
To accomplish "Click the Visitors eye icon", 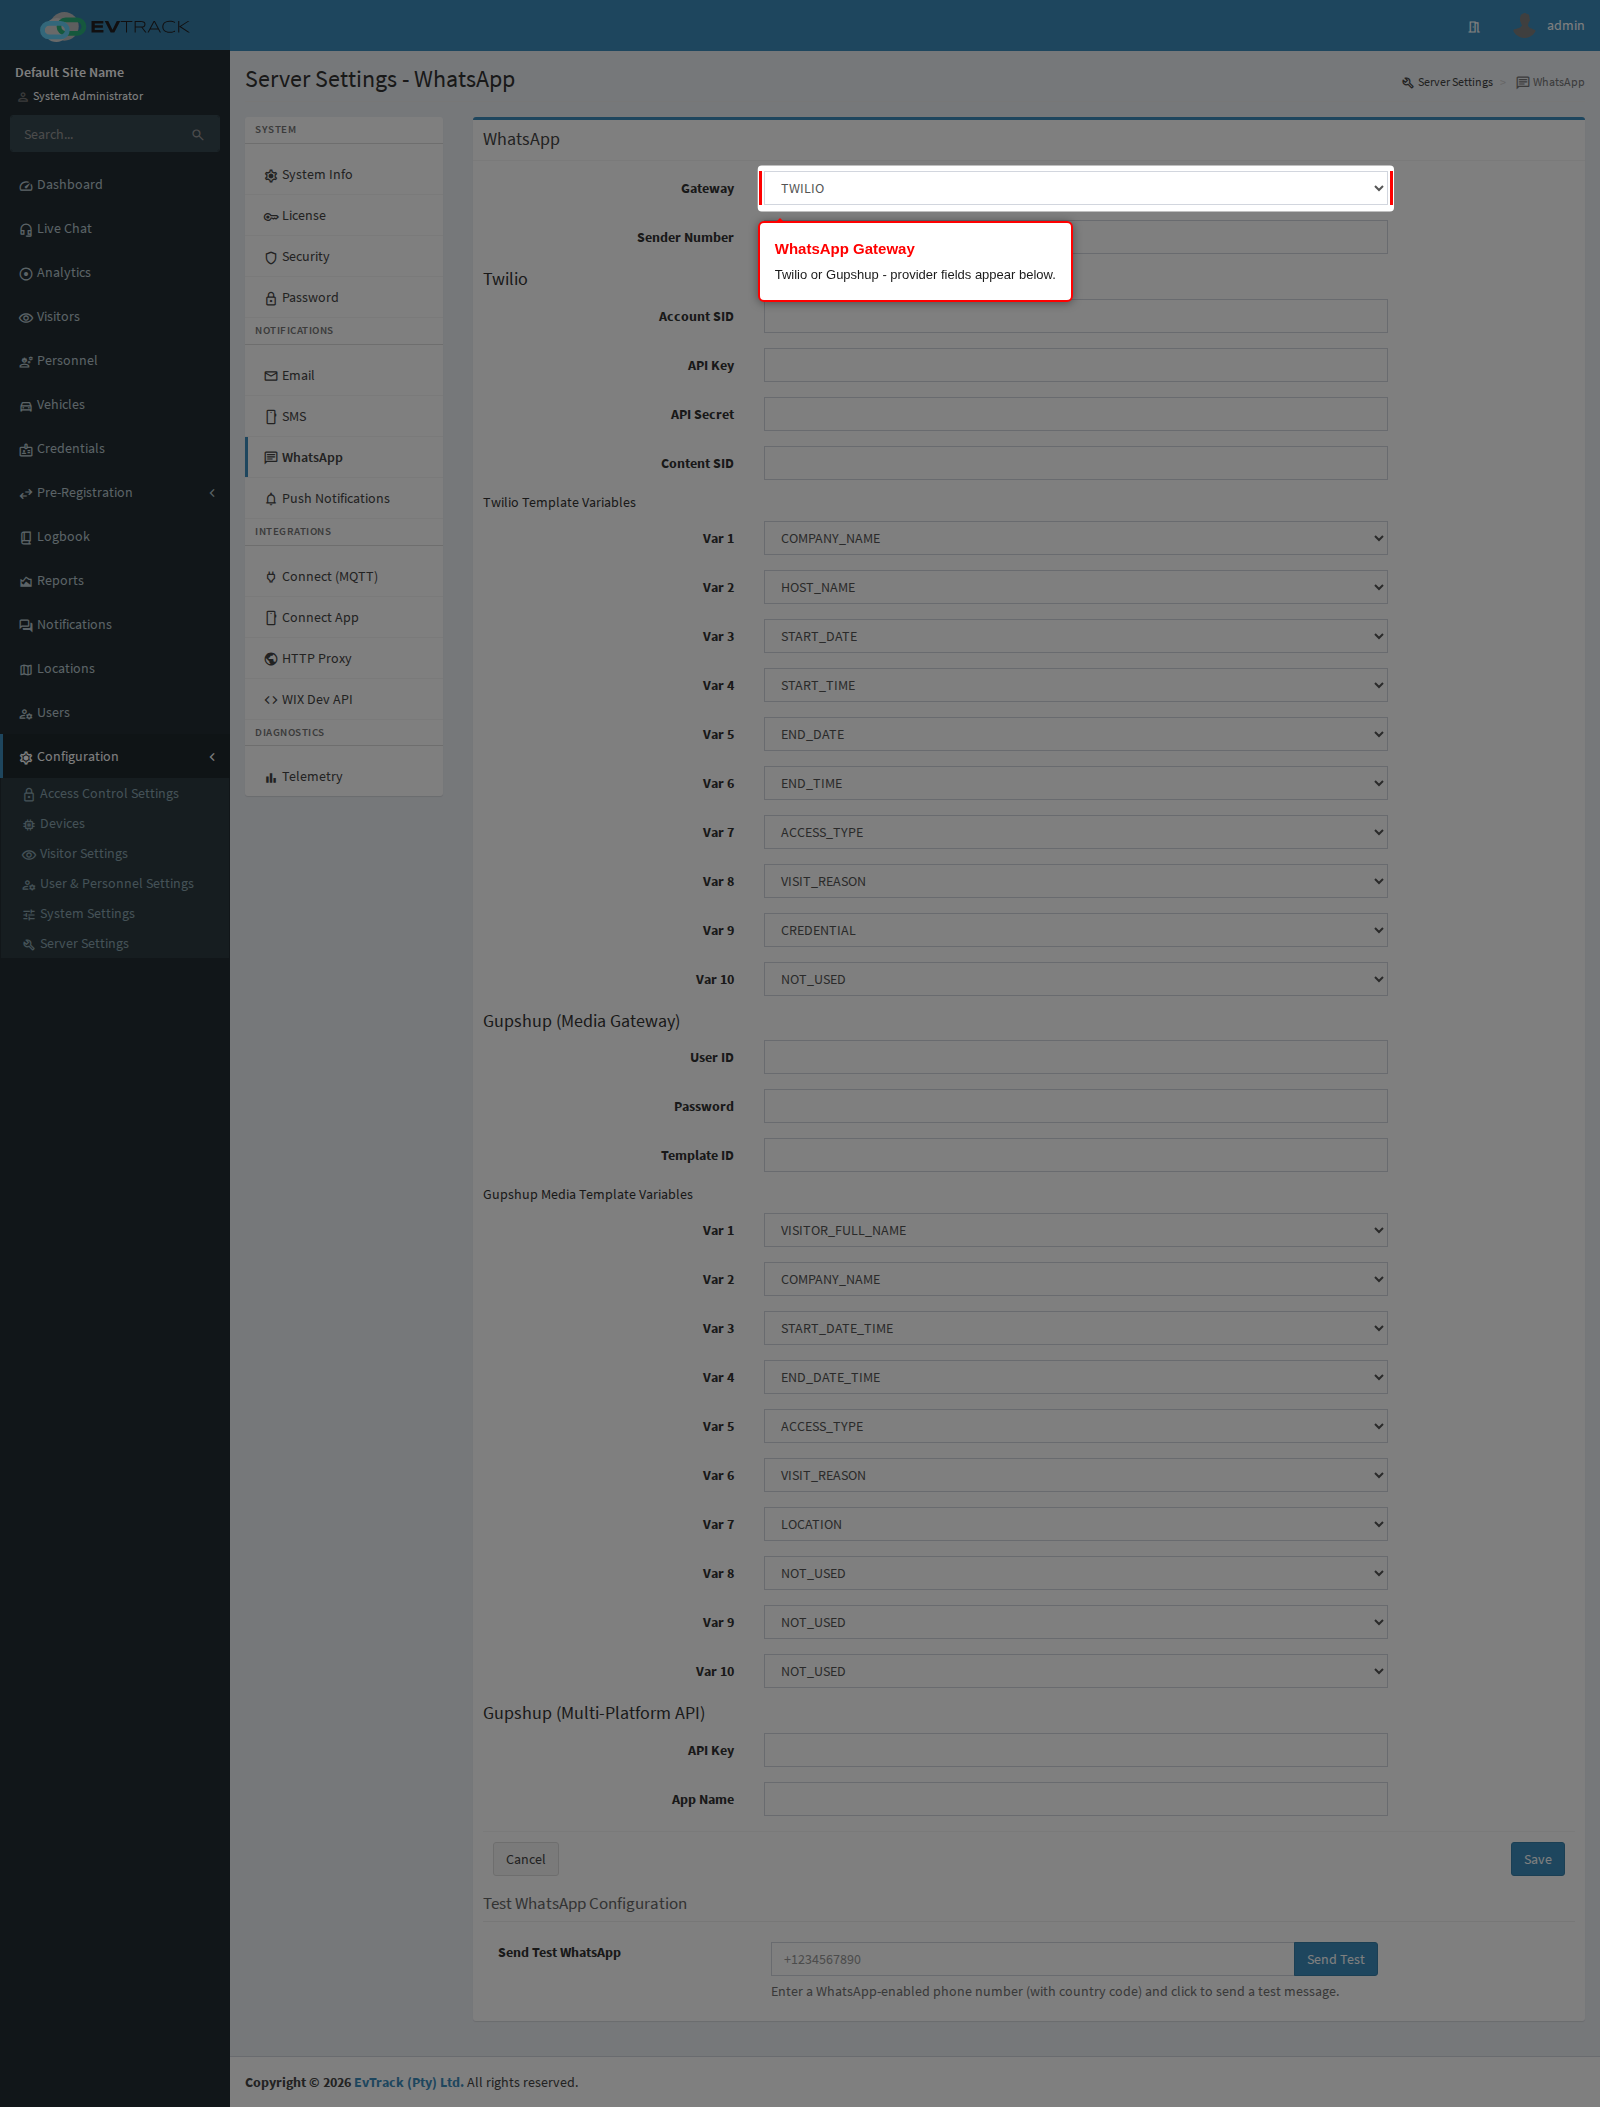I will pyautogui.click(x=26, y=318).
